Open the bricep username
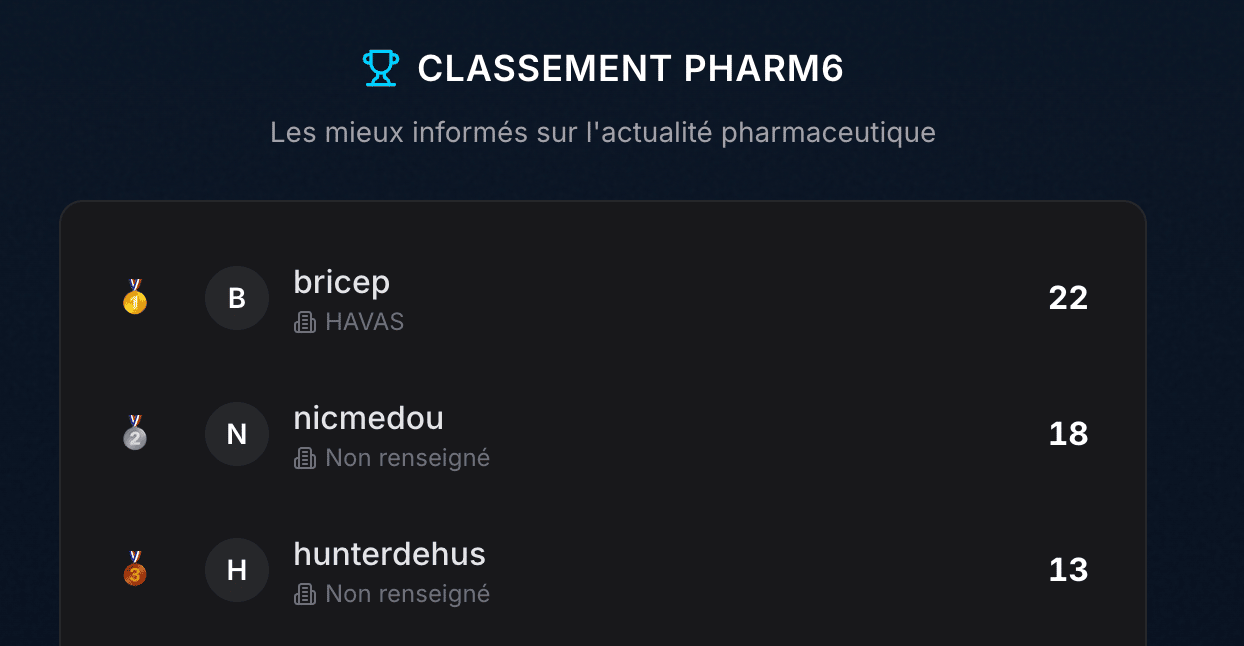This screenshot has height=646, width=1244. [342, 282]
